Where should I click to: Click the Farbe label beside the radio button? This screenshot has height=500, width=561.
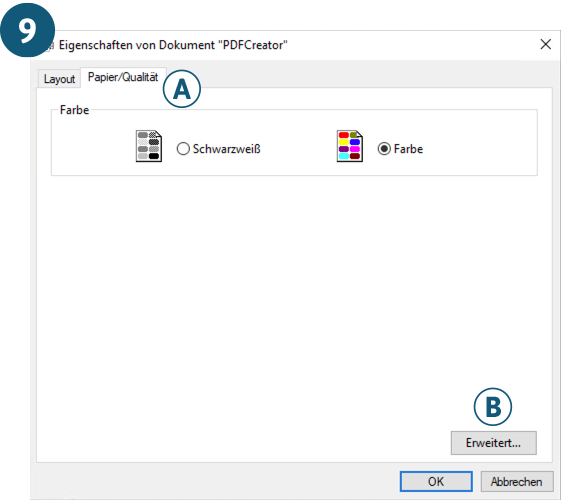(x=408, y=149)
